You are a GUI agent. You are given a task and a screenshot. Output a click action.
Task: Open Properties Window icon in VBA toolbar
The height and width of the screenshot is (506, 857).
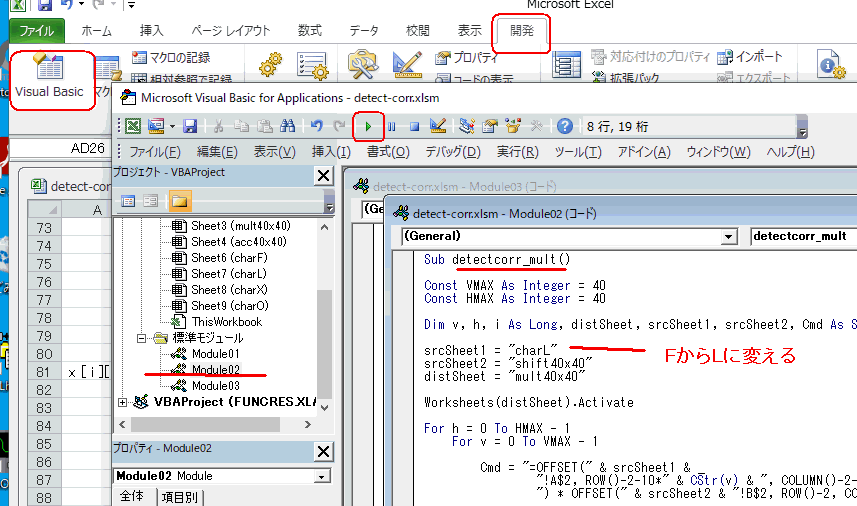tap(490, 126)
